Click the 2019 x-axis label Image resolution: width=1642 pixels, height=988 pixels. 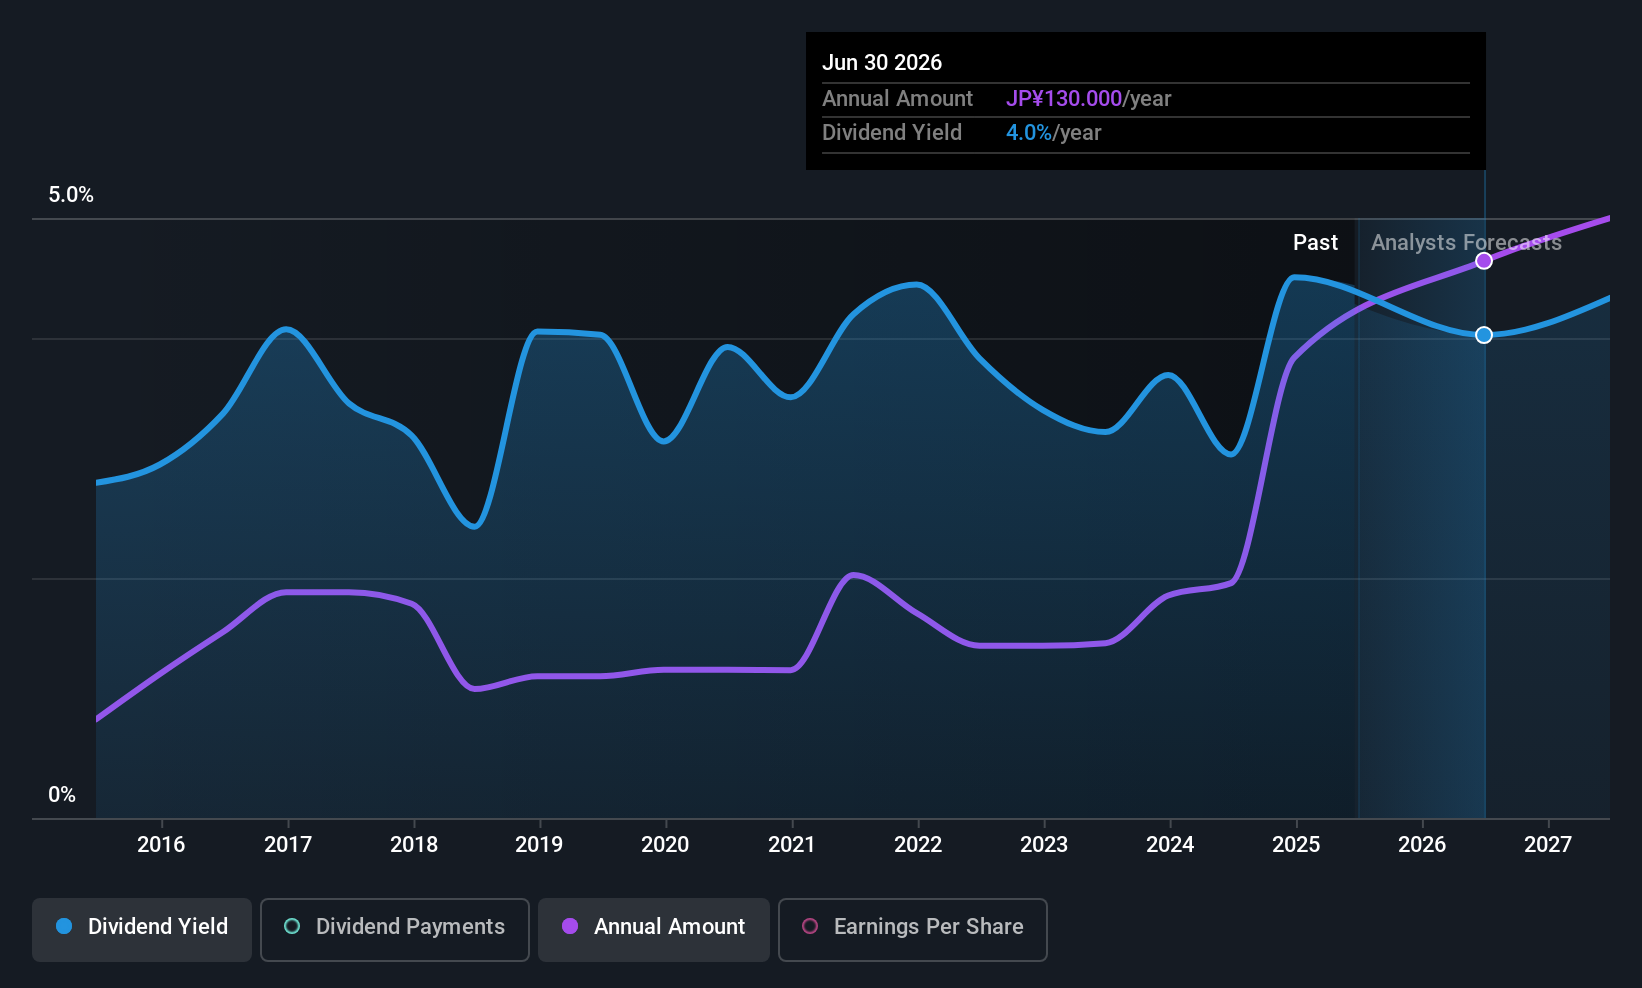(x=539, y=844)
